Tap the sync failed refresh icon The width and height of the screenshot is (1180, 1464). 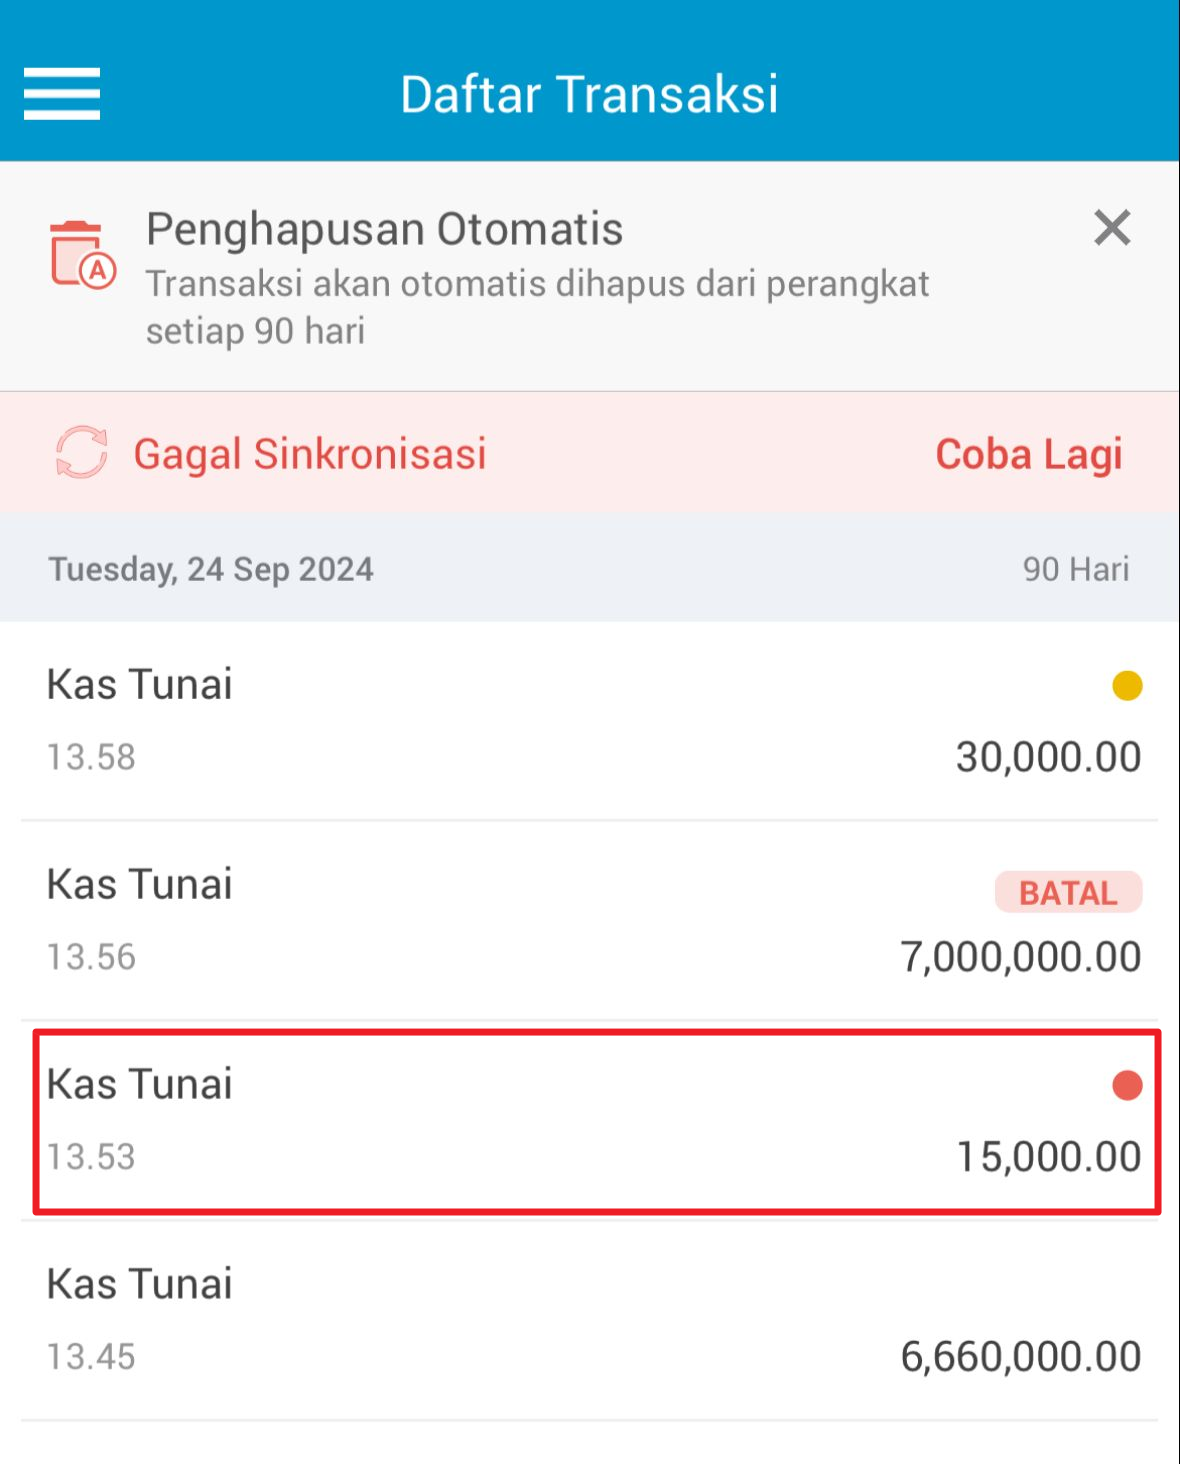pyautogui.click(x=81, y=453)
